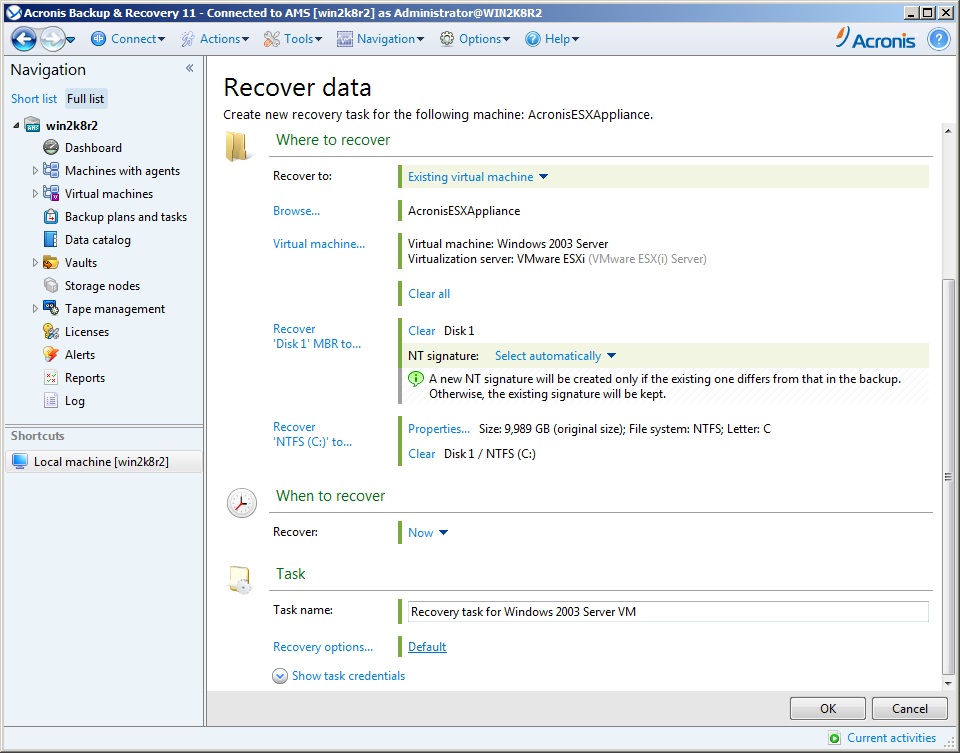The height and width of the screenshot is (753, 960).
Task: Open the Recover Now schedule dropdown
Action: click(x=428, y=533)
